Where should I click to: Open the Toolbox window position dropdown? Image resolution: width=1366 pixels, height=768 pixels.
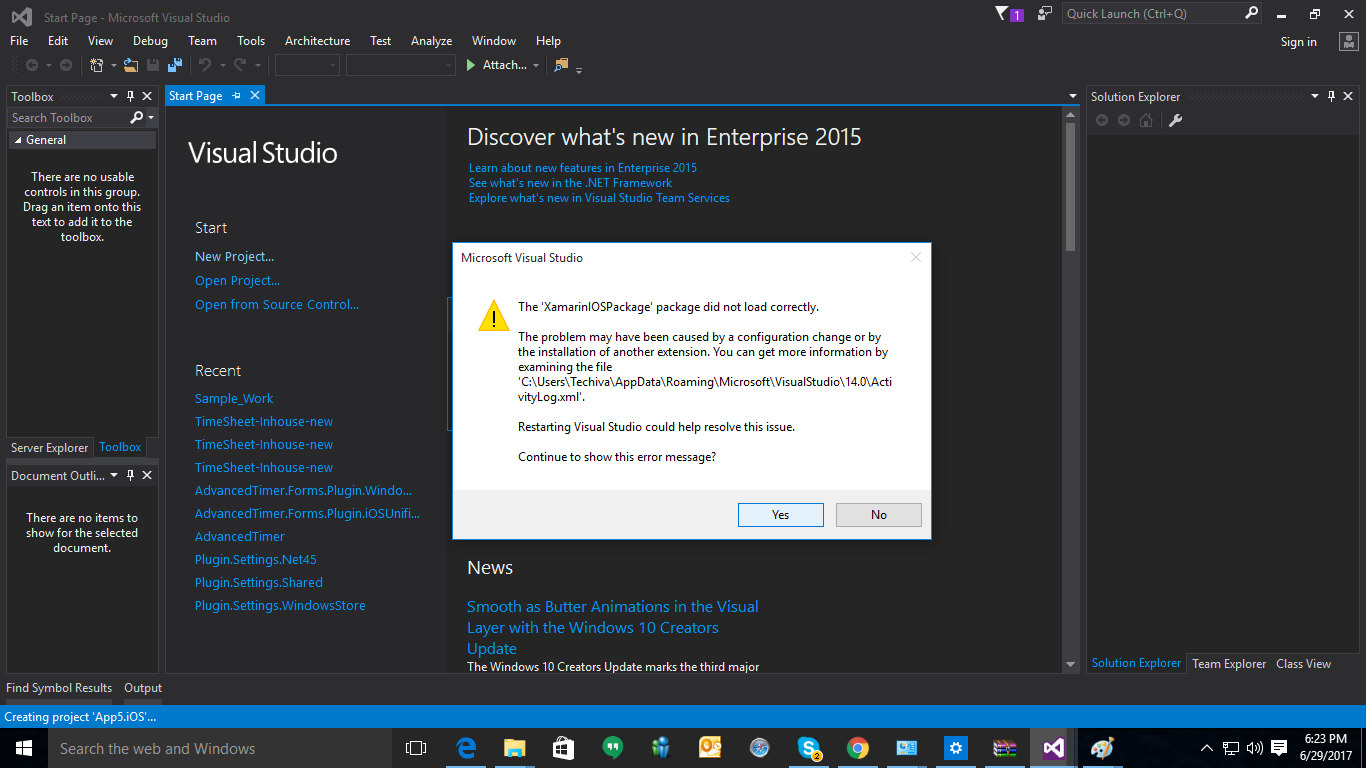point(114,96)
